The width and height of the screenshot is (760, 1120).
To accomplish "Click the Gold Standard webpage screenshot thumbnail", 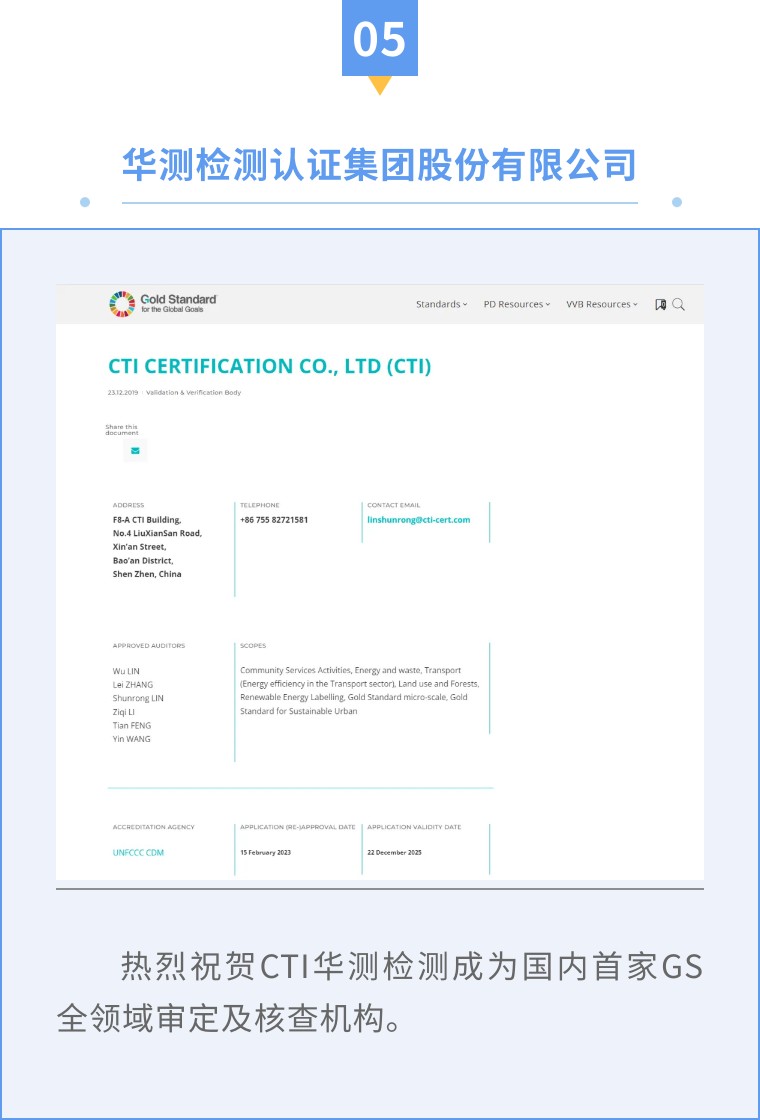I will [x=379, y=582].
